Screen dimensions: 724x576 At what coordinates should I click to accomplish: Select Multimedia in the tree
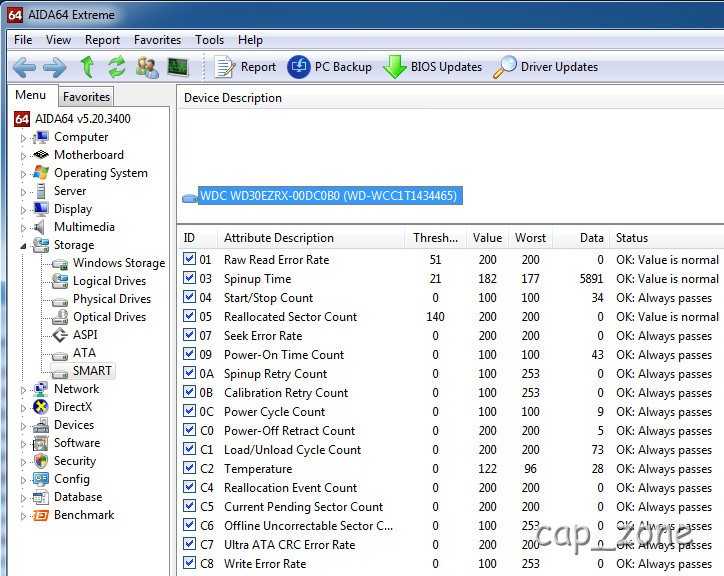click(84, 227)
